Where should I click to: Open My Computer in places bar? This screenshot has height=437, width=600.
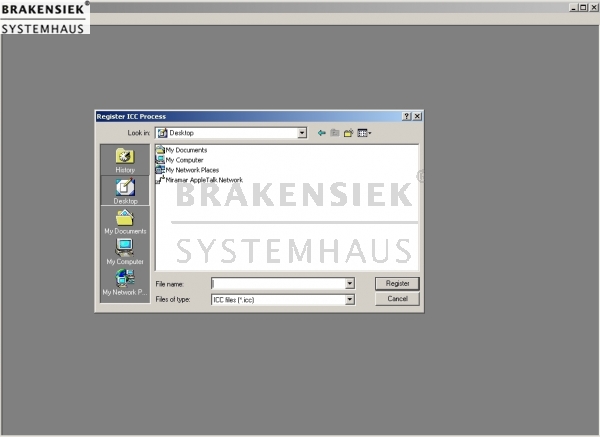125,252
